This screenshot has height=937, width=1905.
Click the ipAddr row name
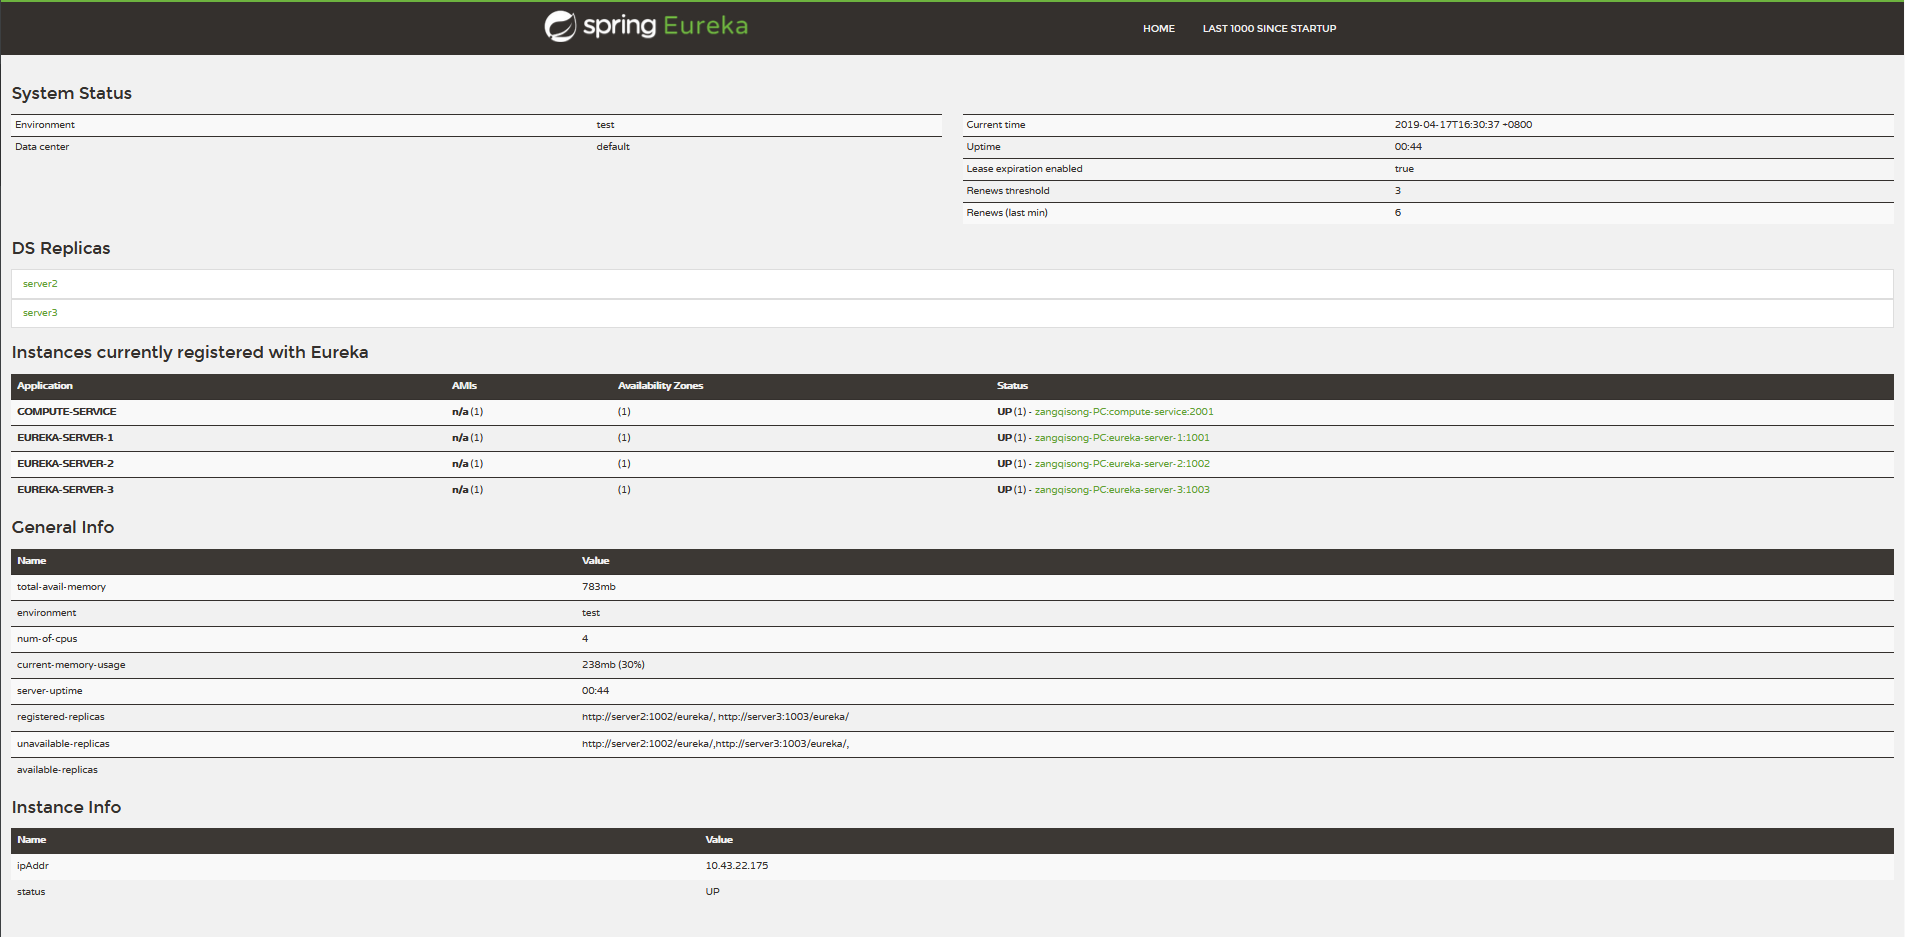tap(33, 866)
